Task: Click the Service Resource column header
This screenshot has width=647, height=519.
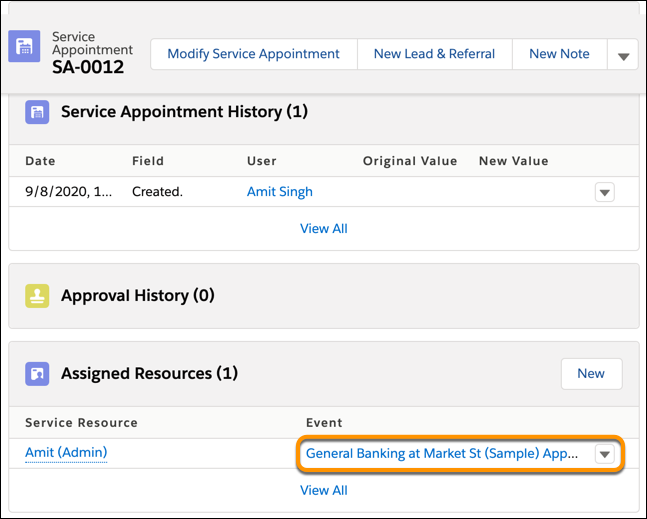Action: pyautogui.click(x=81, y=423)
